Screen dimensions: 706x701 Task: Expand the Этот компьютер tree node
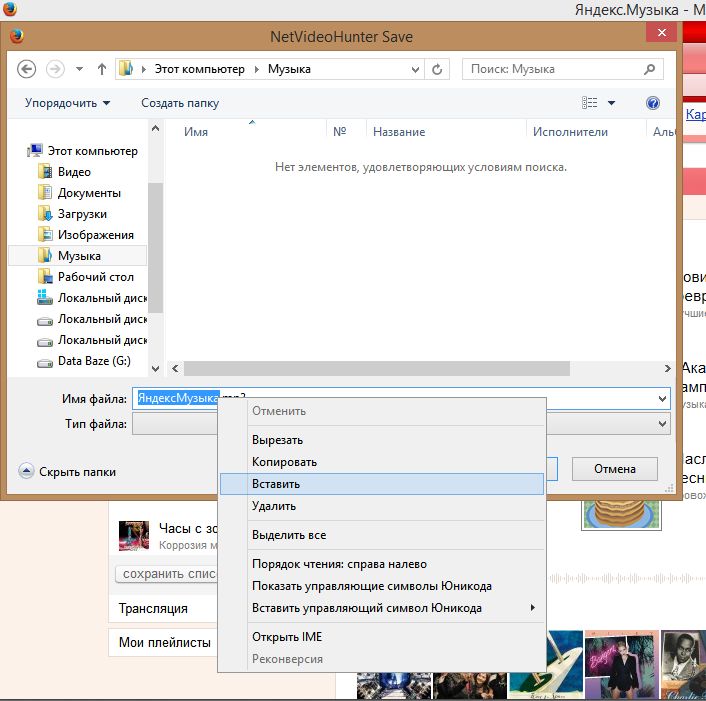coord(22,151)
